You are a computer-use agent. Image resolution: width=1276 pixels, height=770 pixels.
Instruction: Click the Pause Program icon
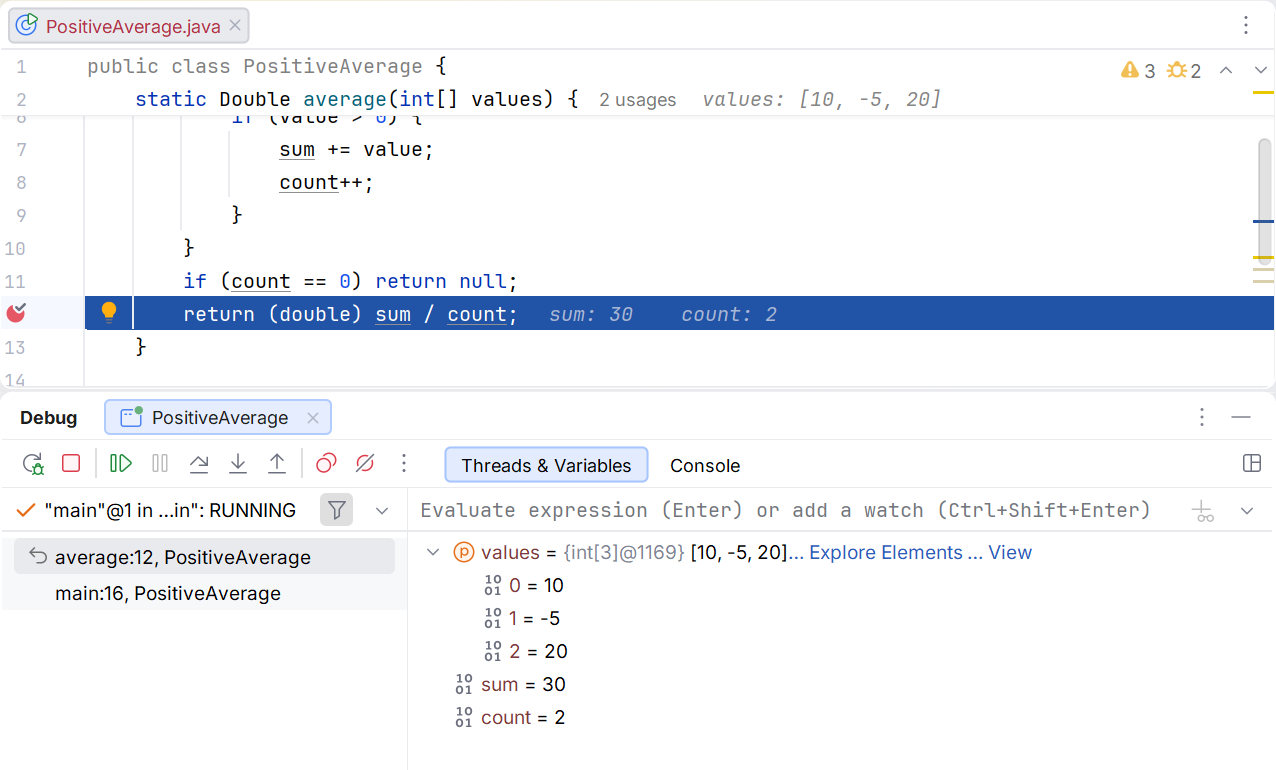coord(160,464)
